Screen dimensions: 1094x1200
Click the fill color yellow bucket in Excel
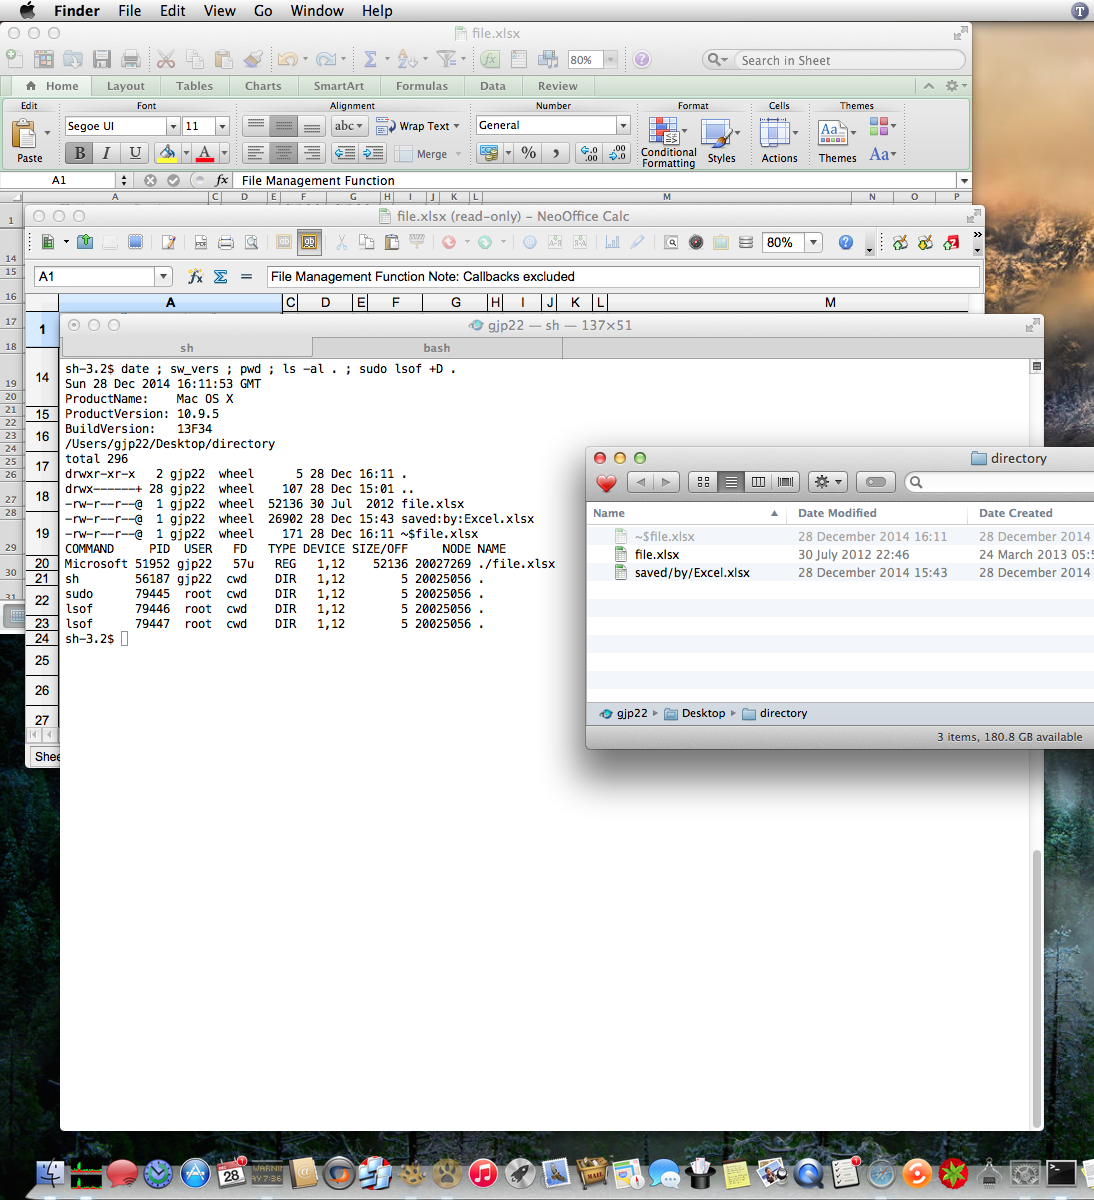[x=167, y=153]
